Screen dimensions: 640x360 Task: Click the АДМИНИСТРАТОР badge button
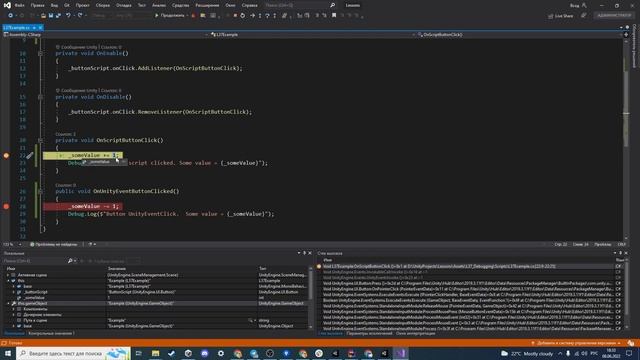click(614, 16)
